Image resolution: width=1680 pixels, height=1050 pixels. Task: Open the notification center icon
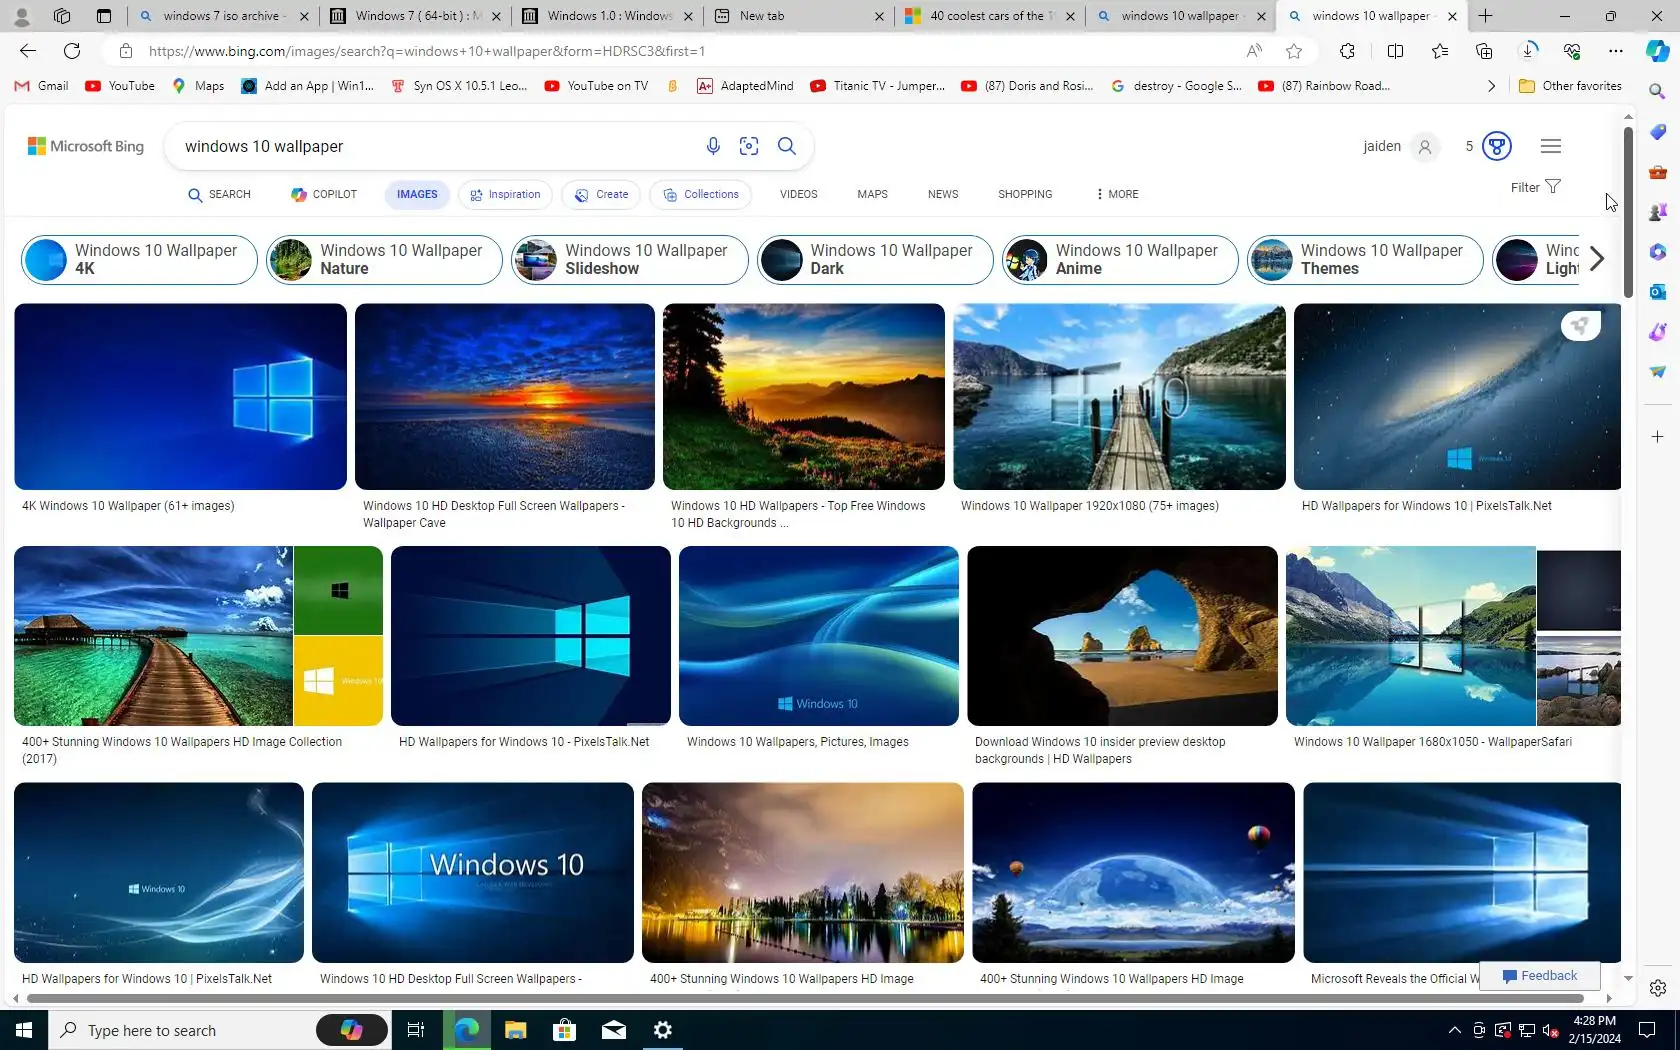tap(1646, 1030)
